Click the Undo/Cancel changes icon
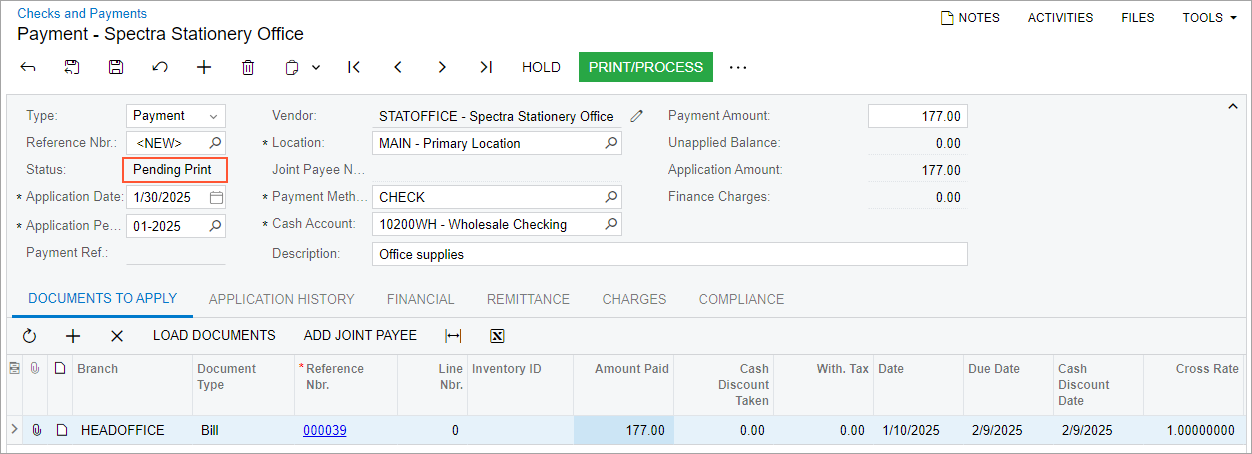1252x454 pixels. click(x=160, y=67)
